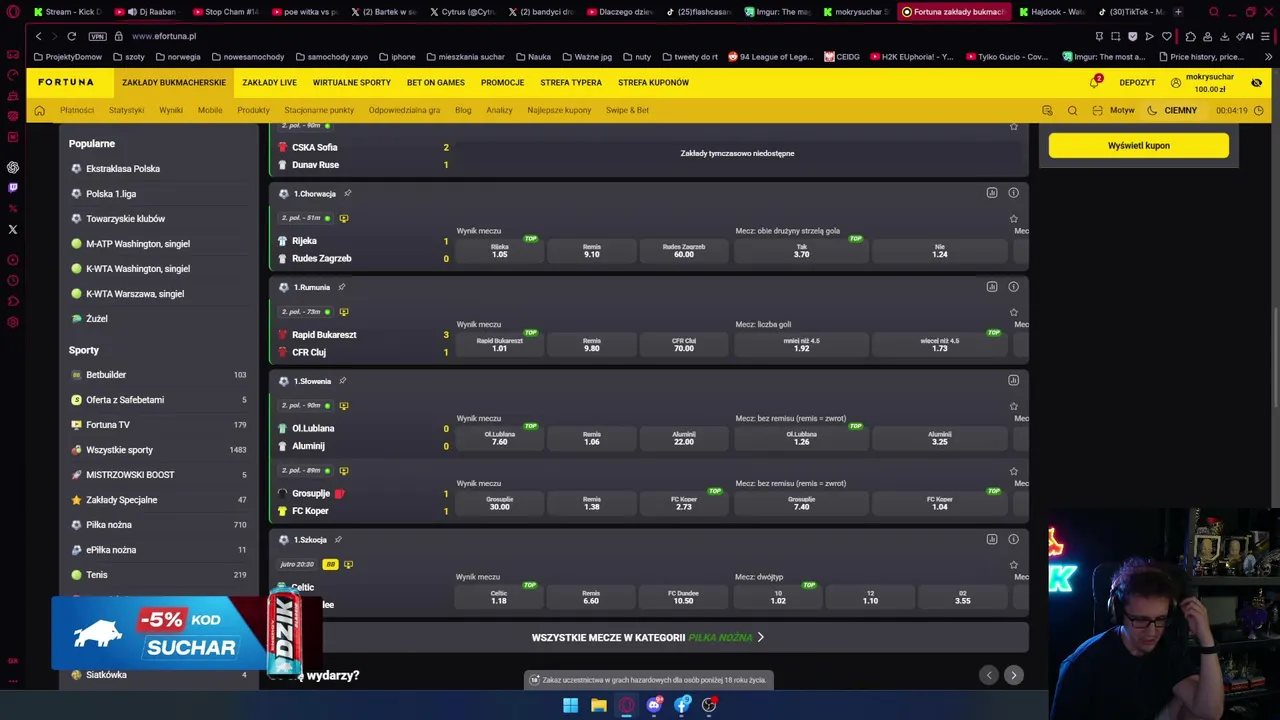Bet on Rijeka win at 1.05
1280x720 pixels.
click(x=500, y=250)
